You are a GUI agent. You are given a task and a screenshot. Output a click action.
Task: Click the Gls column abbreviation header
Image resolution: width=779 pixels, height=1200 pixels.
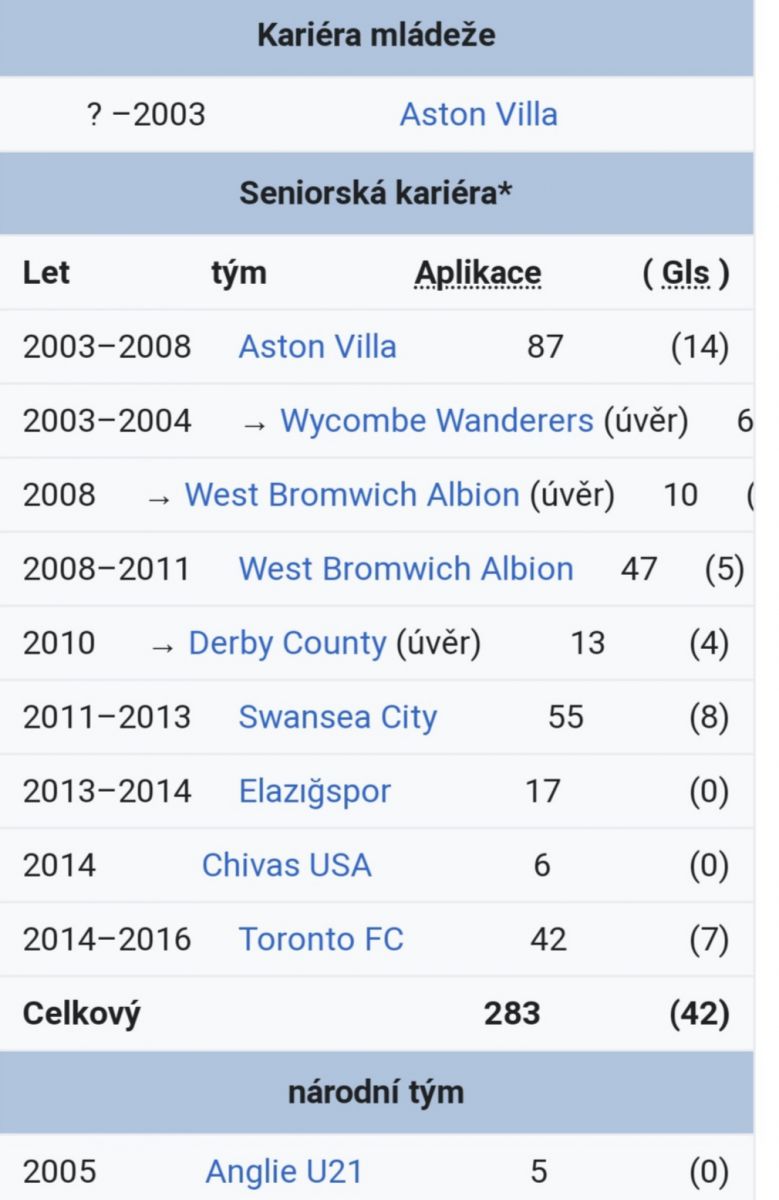(686, 273)
